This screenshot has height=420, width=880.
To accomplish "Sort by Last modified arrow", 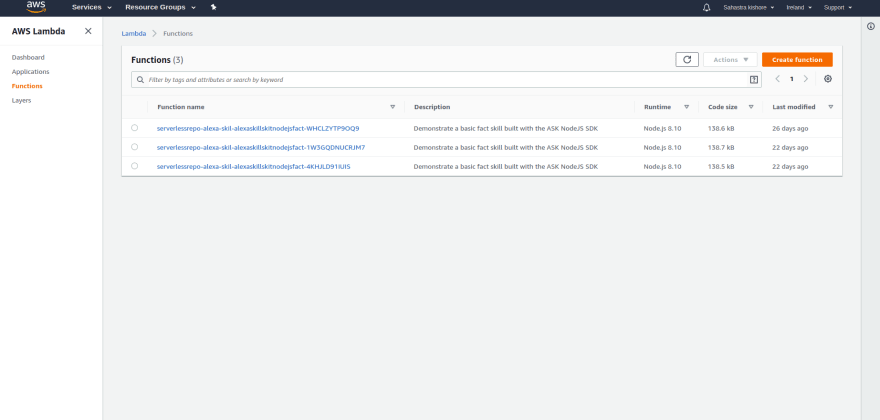I will click(x=831, y=107).
